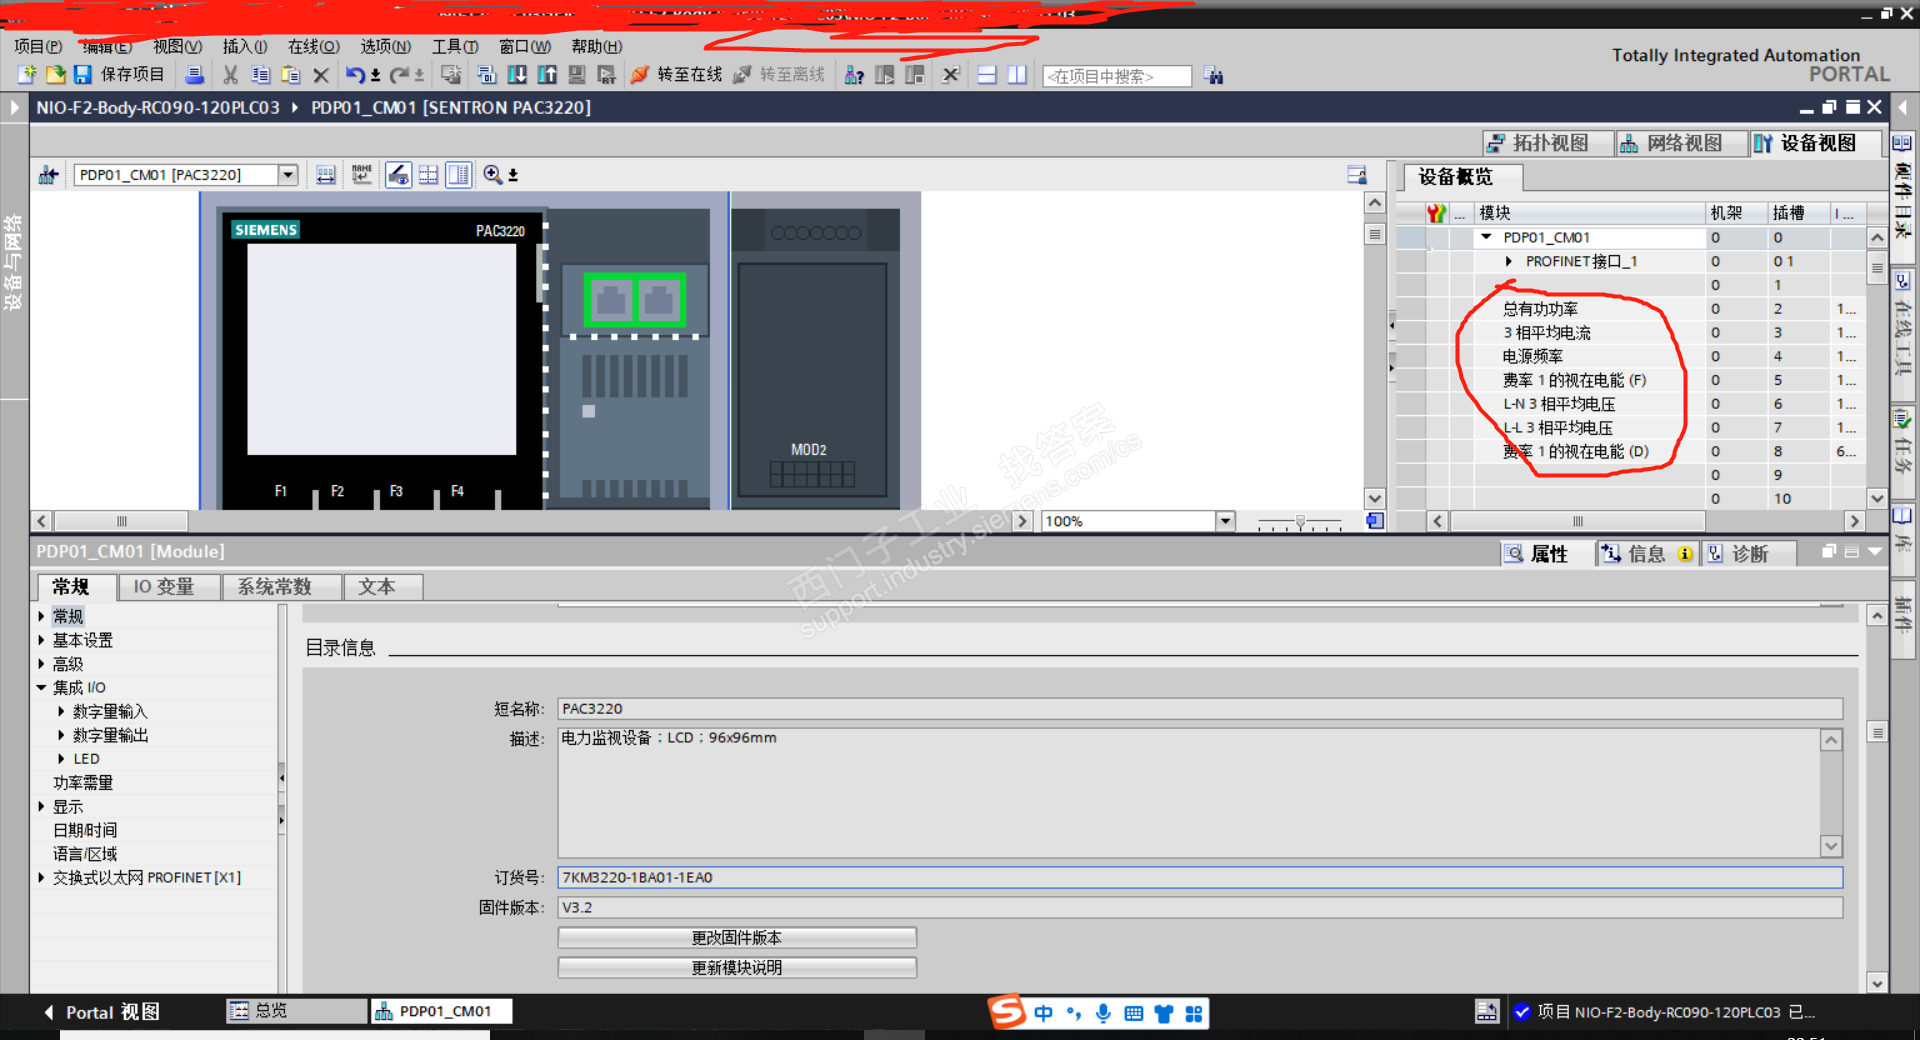Click the 转至在线 button

(677, 75)
